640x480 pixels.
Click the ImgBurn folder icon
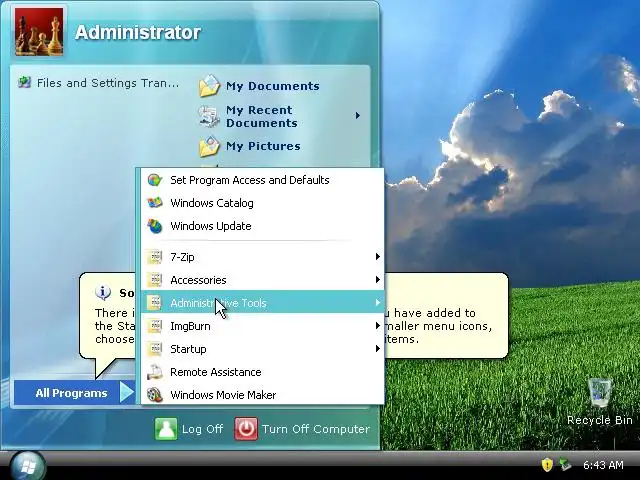[x=155, y=326]
